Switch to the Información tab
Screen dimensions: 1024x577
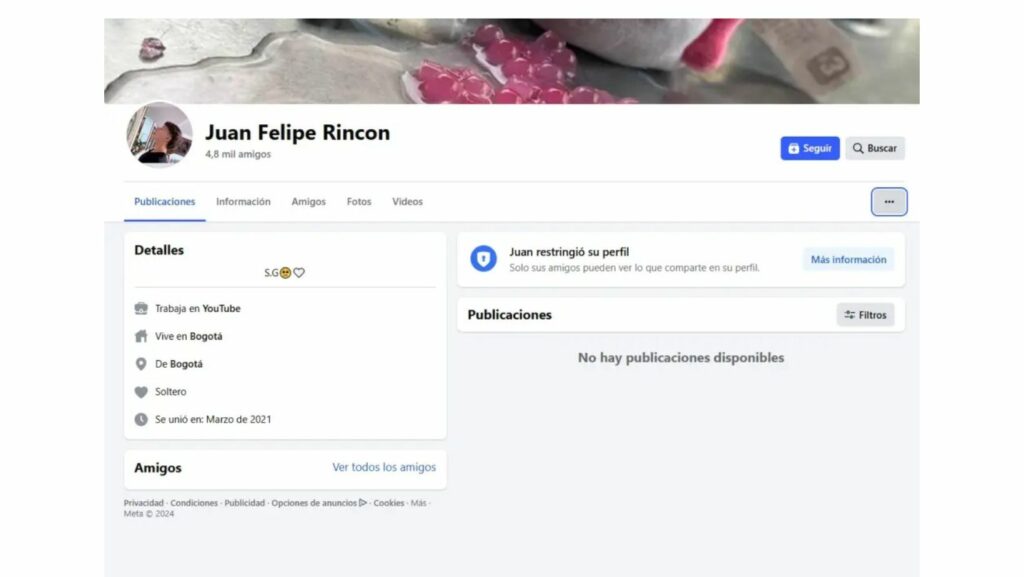243,202
